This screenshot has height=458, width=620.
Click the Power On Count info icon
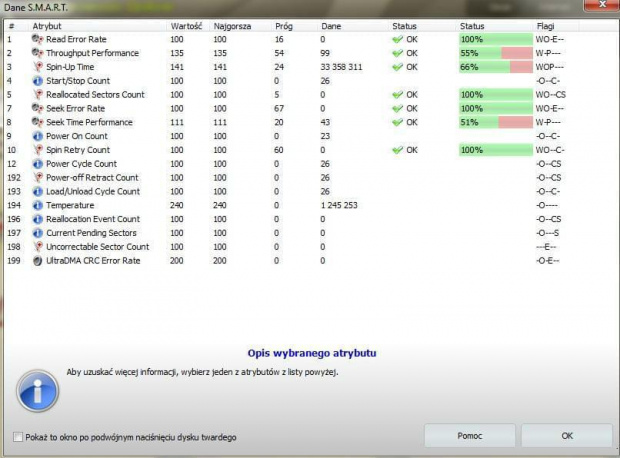click(38, 136)
